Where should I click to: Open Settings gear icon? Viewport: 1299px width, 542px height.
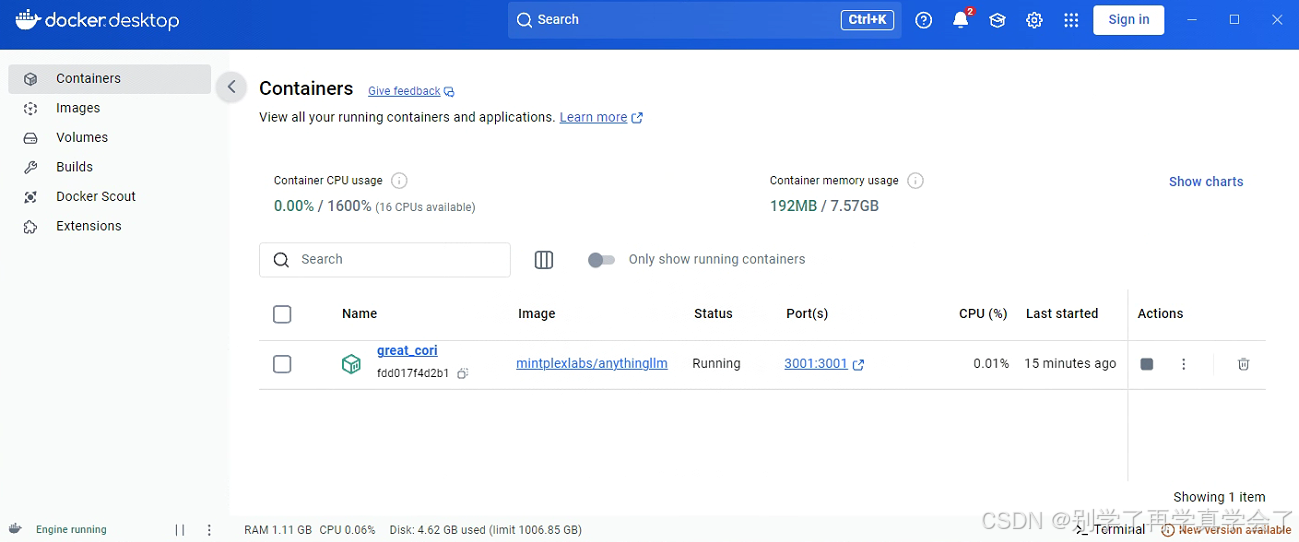[x=1034, y=20]
